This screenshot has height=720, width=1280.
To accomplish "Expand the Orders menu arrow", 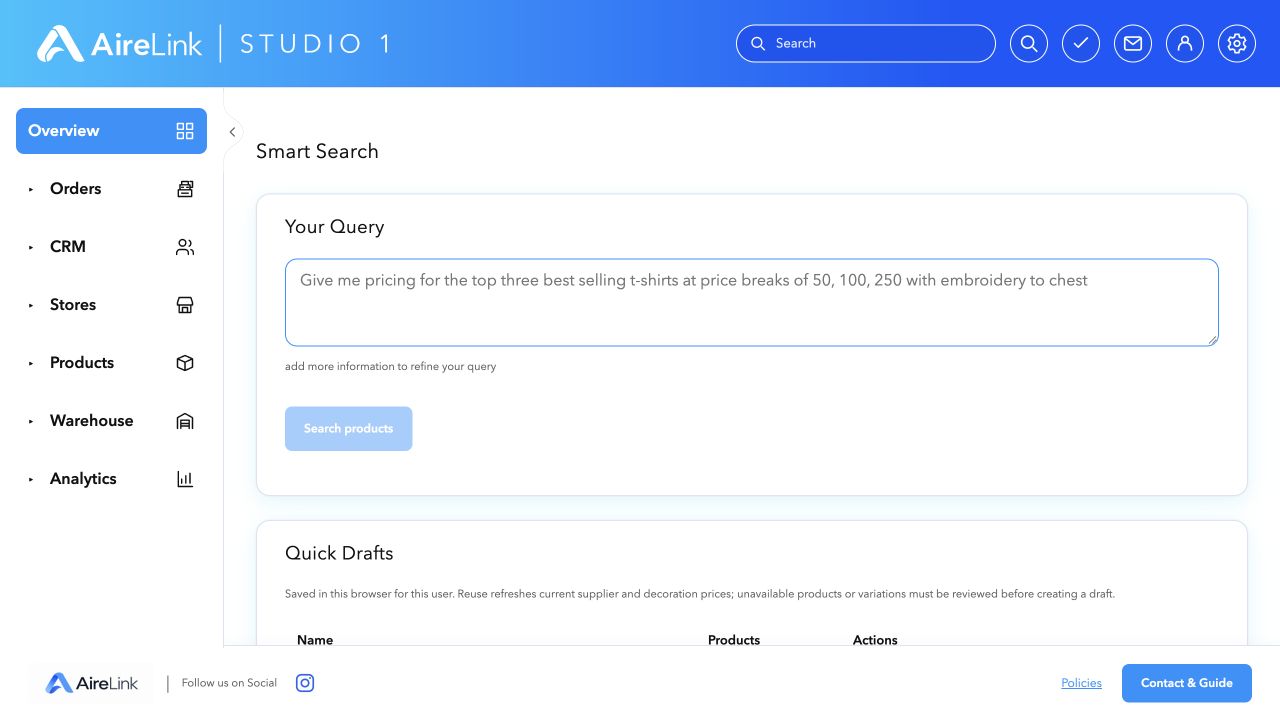I will pos(31,189).
